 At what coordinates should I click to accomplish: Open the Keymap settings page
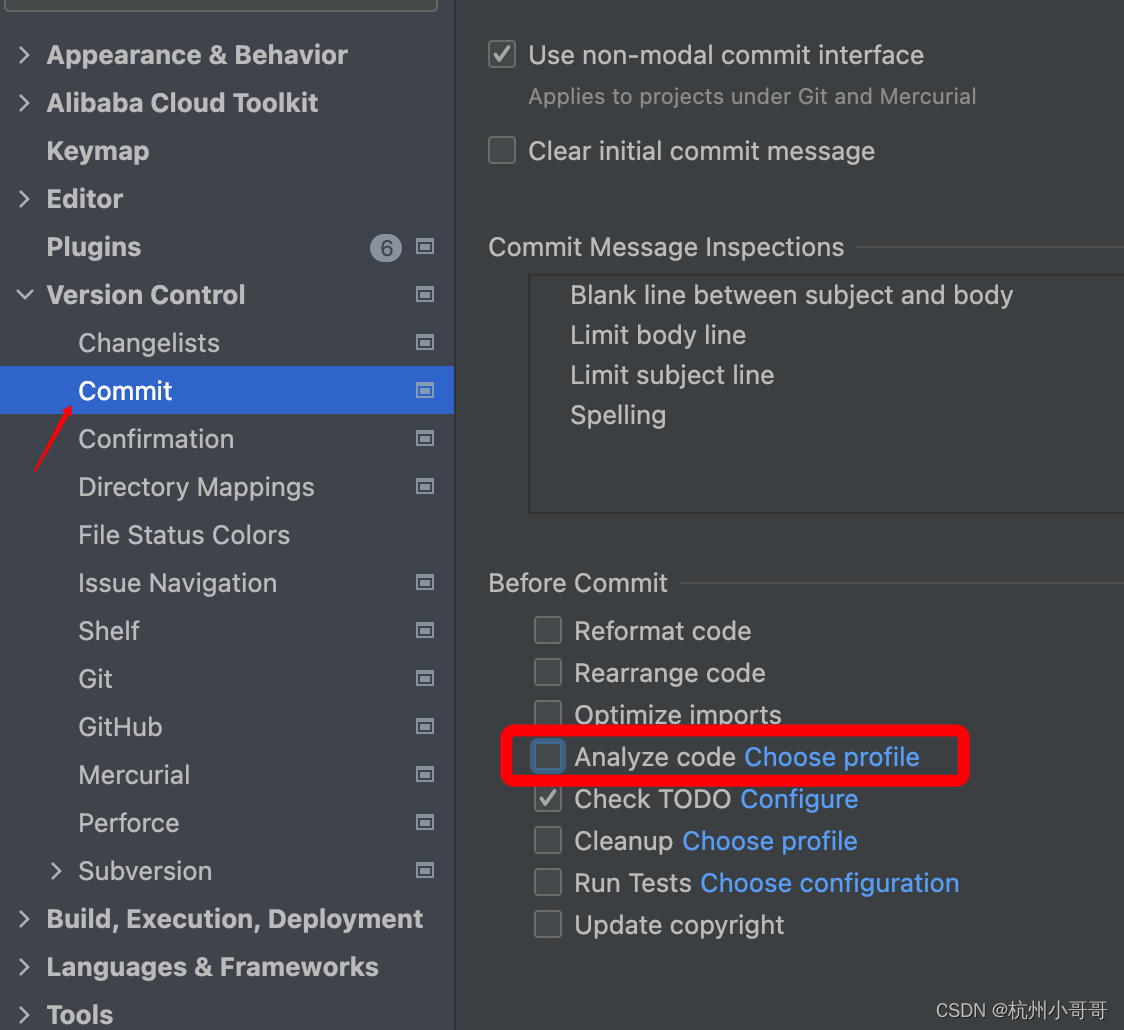(x=98, y=151)
